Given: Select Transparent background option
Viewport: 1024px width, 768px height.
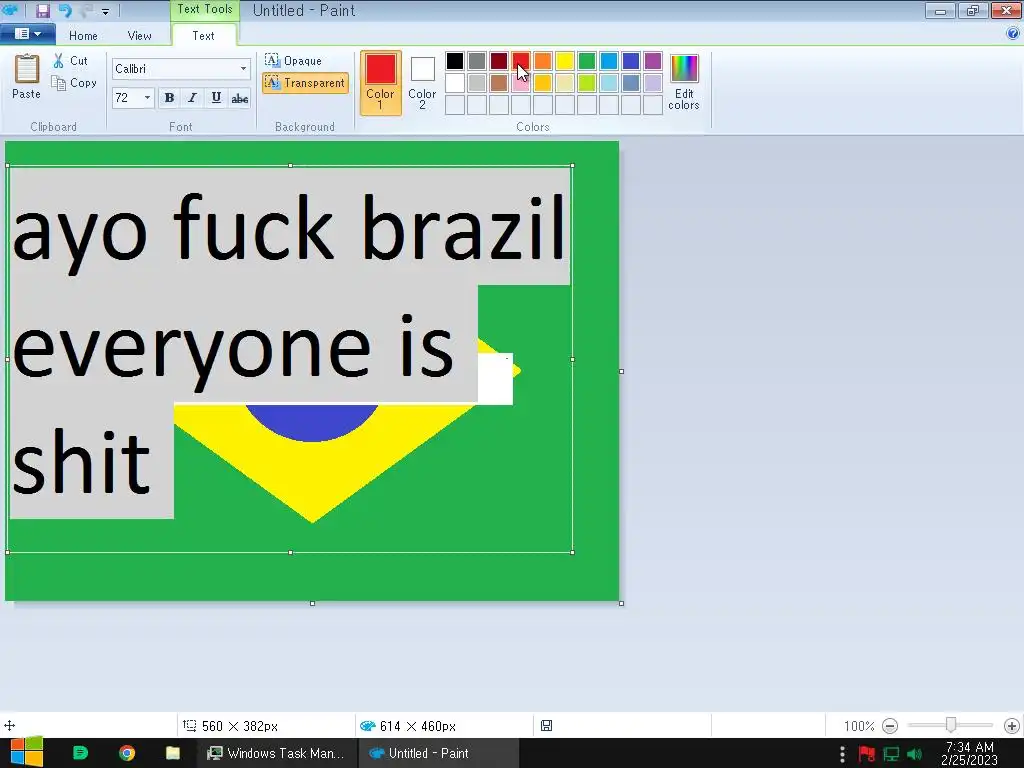Looking at the screenshot, I should 305,83.
